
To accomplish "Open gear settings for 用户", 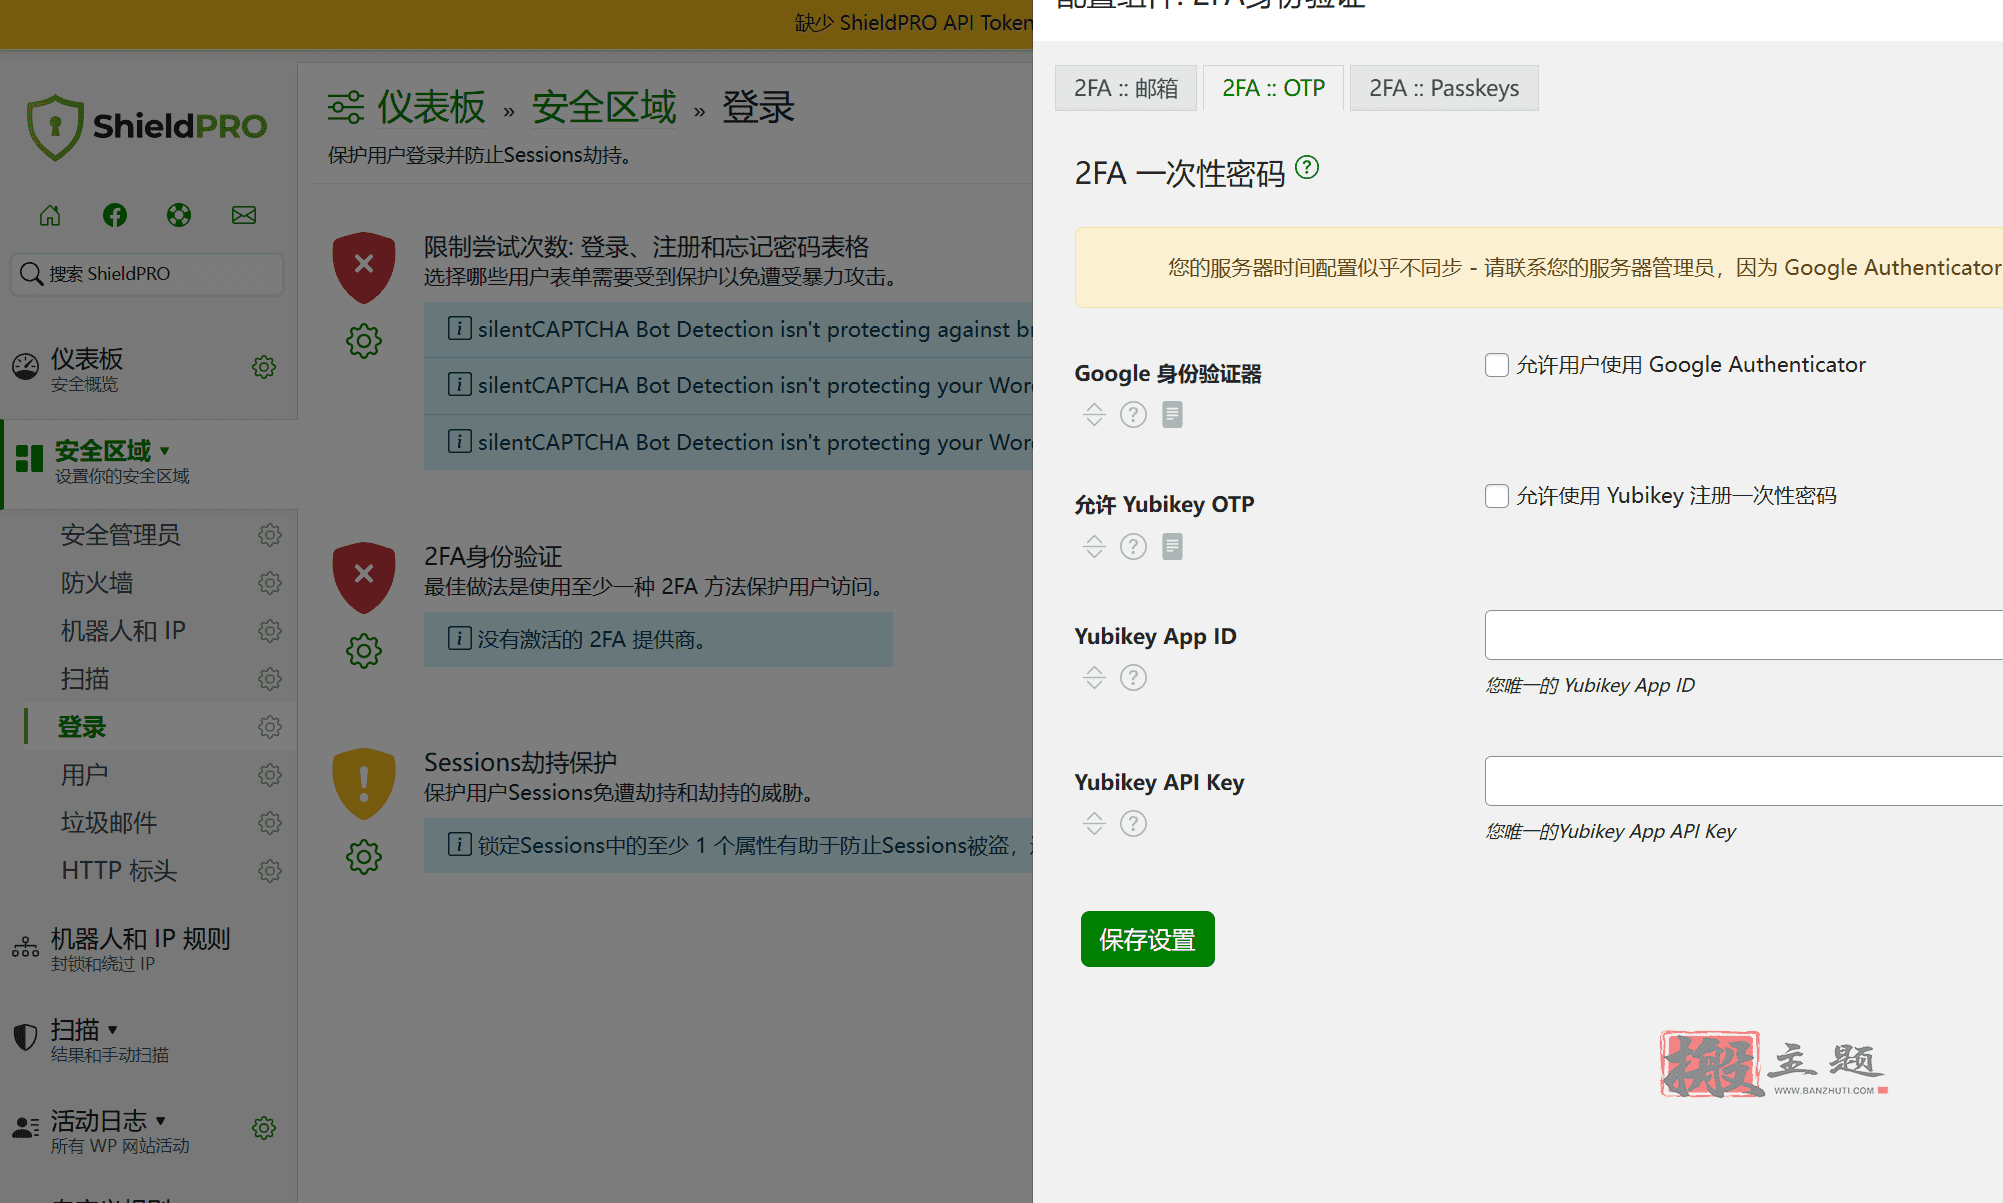I will (x=270, y=775).
